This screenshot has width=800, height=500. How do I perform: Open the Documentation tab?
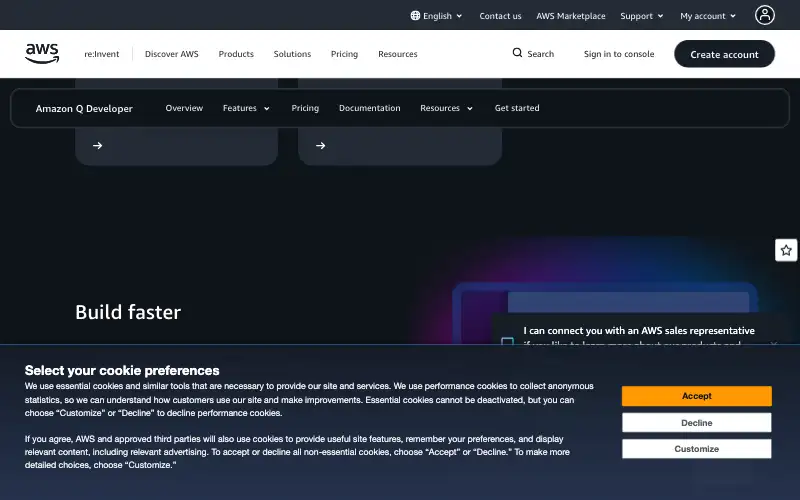click(369, 108)
